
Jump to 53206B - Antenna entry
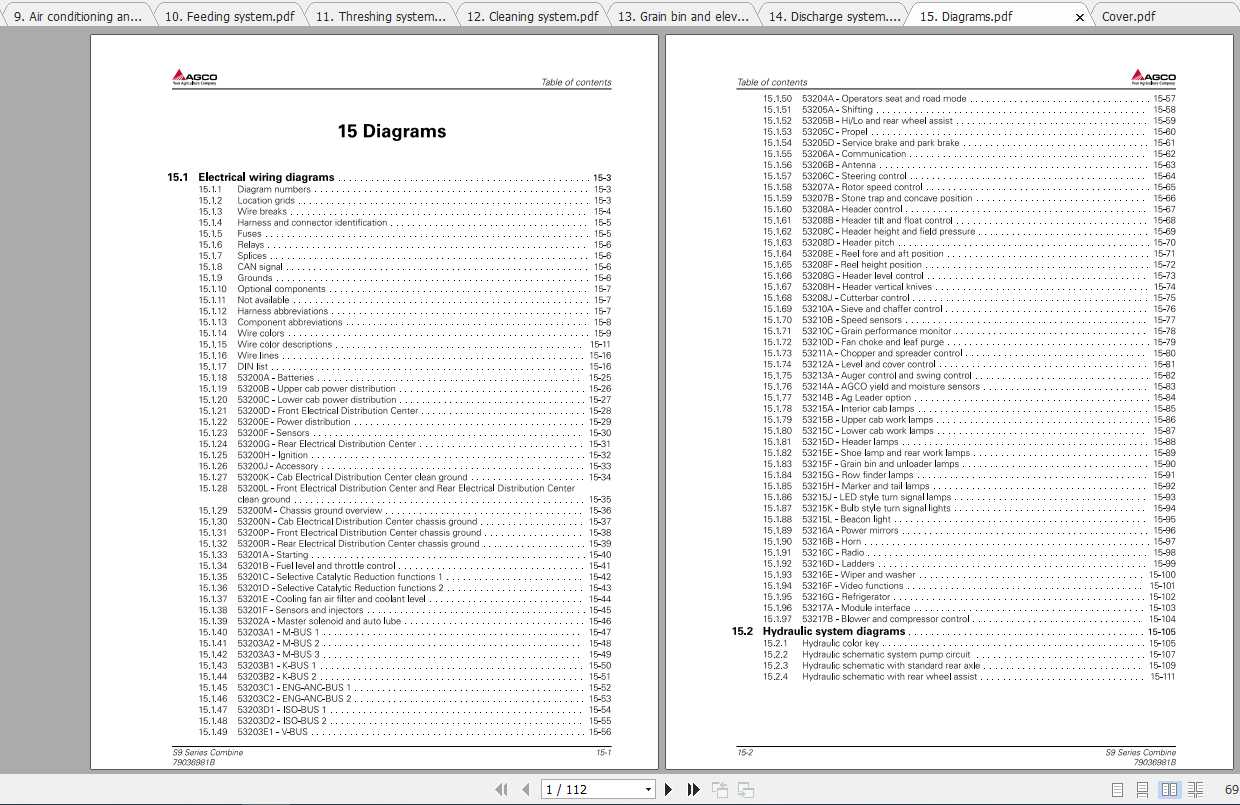(x=840, y=165)
